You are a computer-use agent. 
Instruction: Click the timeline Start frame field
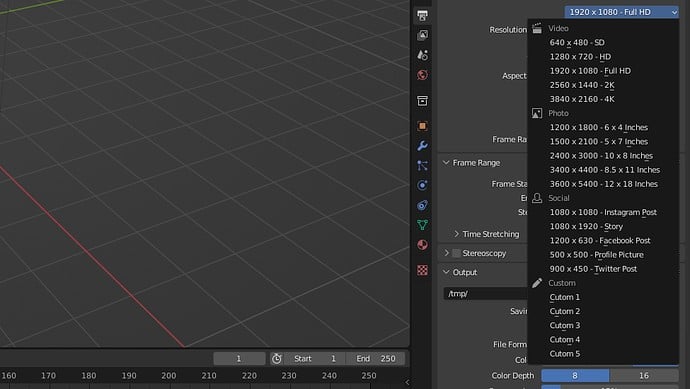[x=314, y=359]
